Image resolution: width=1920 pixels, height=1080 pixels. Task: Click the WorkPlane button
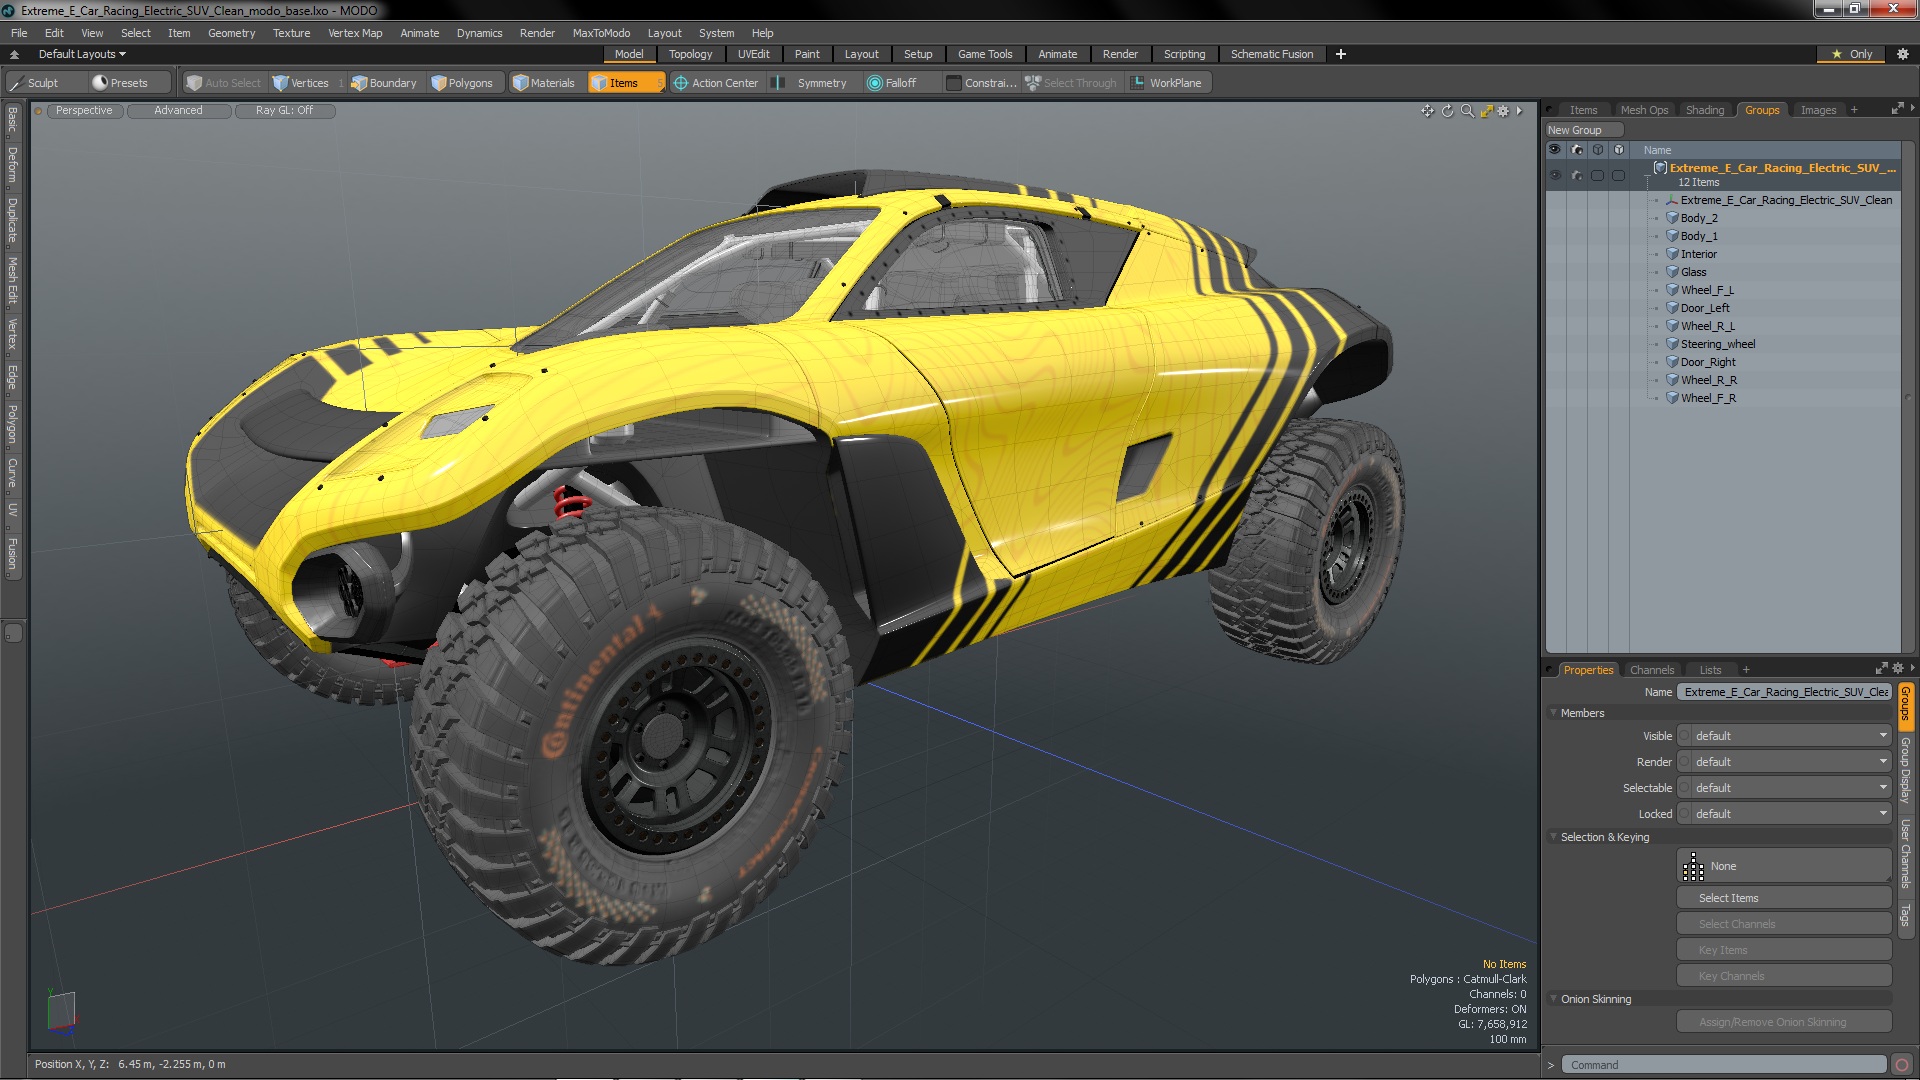coord(1167,83)
